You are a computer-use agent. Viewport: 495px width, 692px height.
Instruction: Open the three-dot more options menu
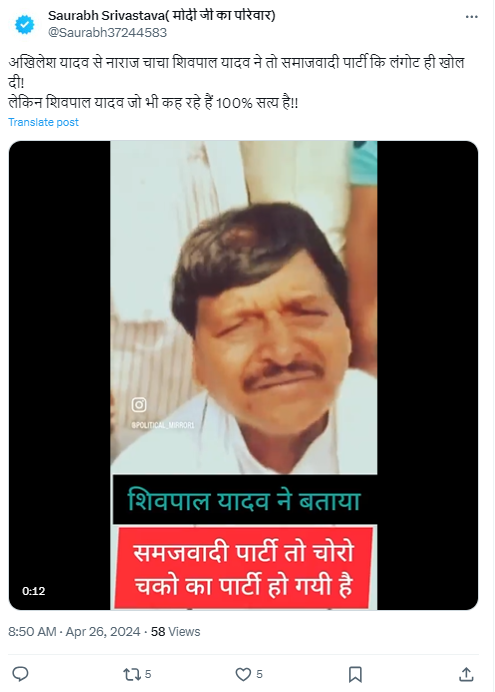472,17
